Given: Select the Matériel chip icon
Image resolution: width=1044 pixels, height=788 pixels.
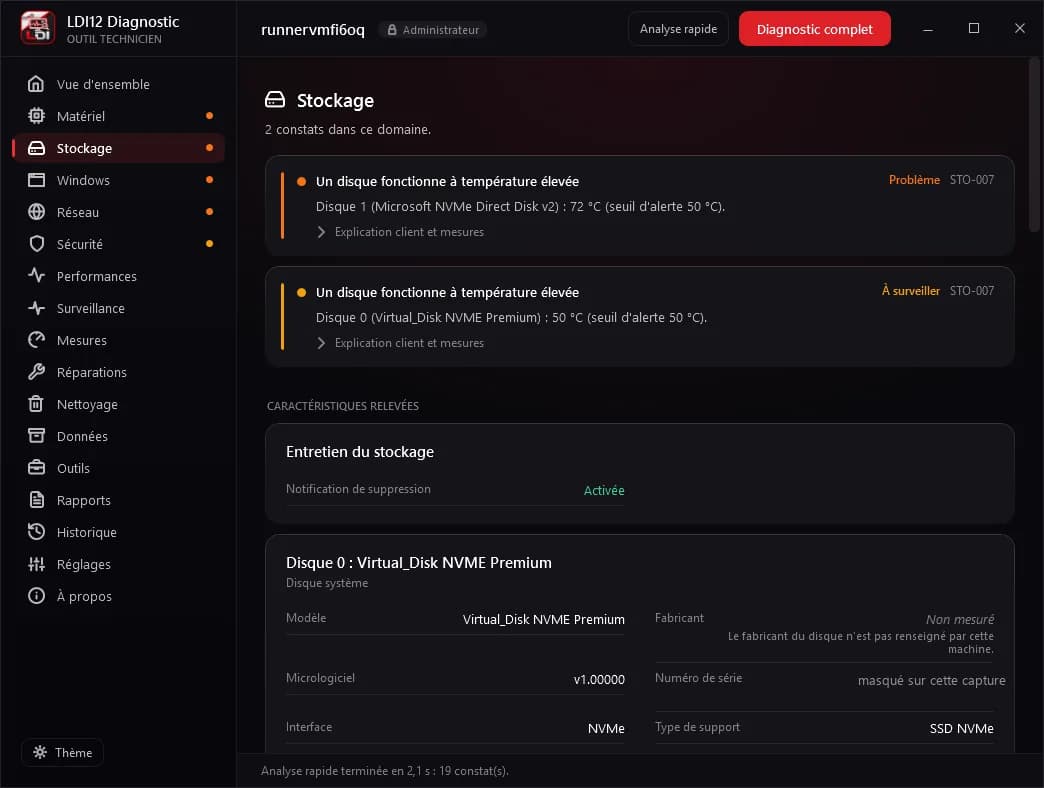Looking at the screenshot, I should point(37,116).
